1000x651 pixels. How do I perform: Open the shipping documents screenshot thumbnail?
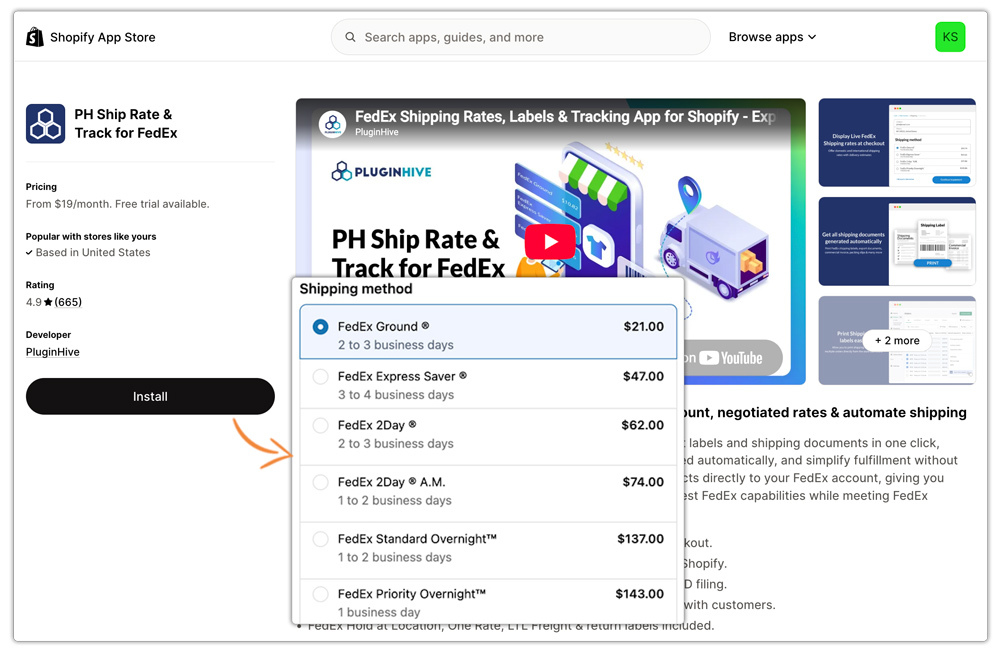pos(897,241)
